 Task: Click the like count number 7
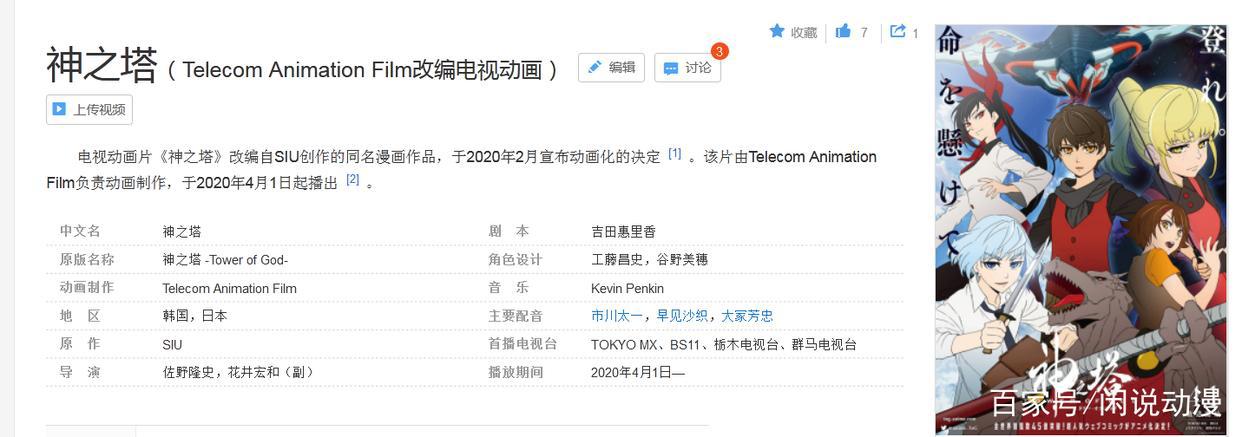(x=864, y=33)
